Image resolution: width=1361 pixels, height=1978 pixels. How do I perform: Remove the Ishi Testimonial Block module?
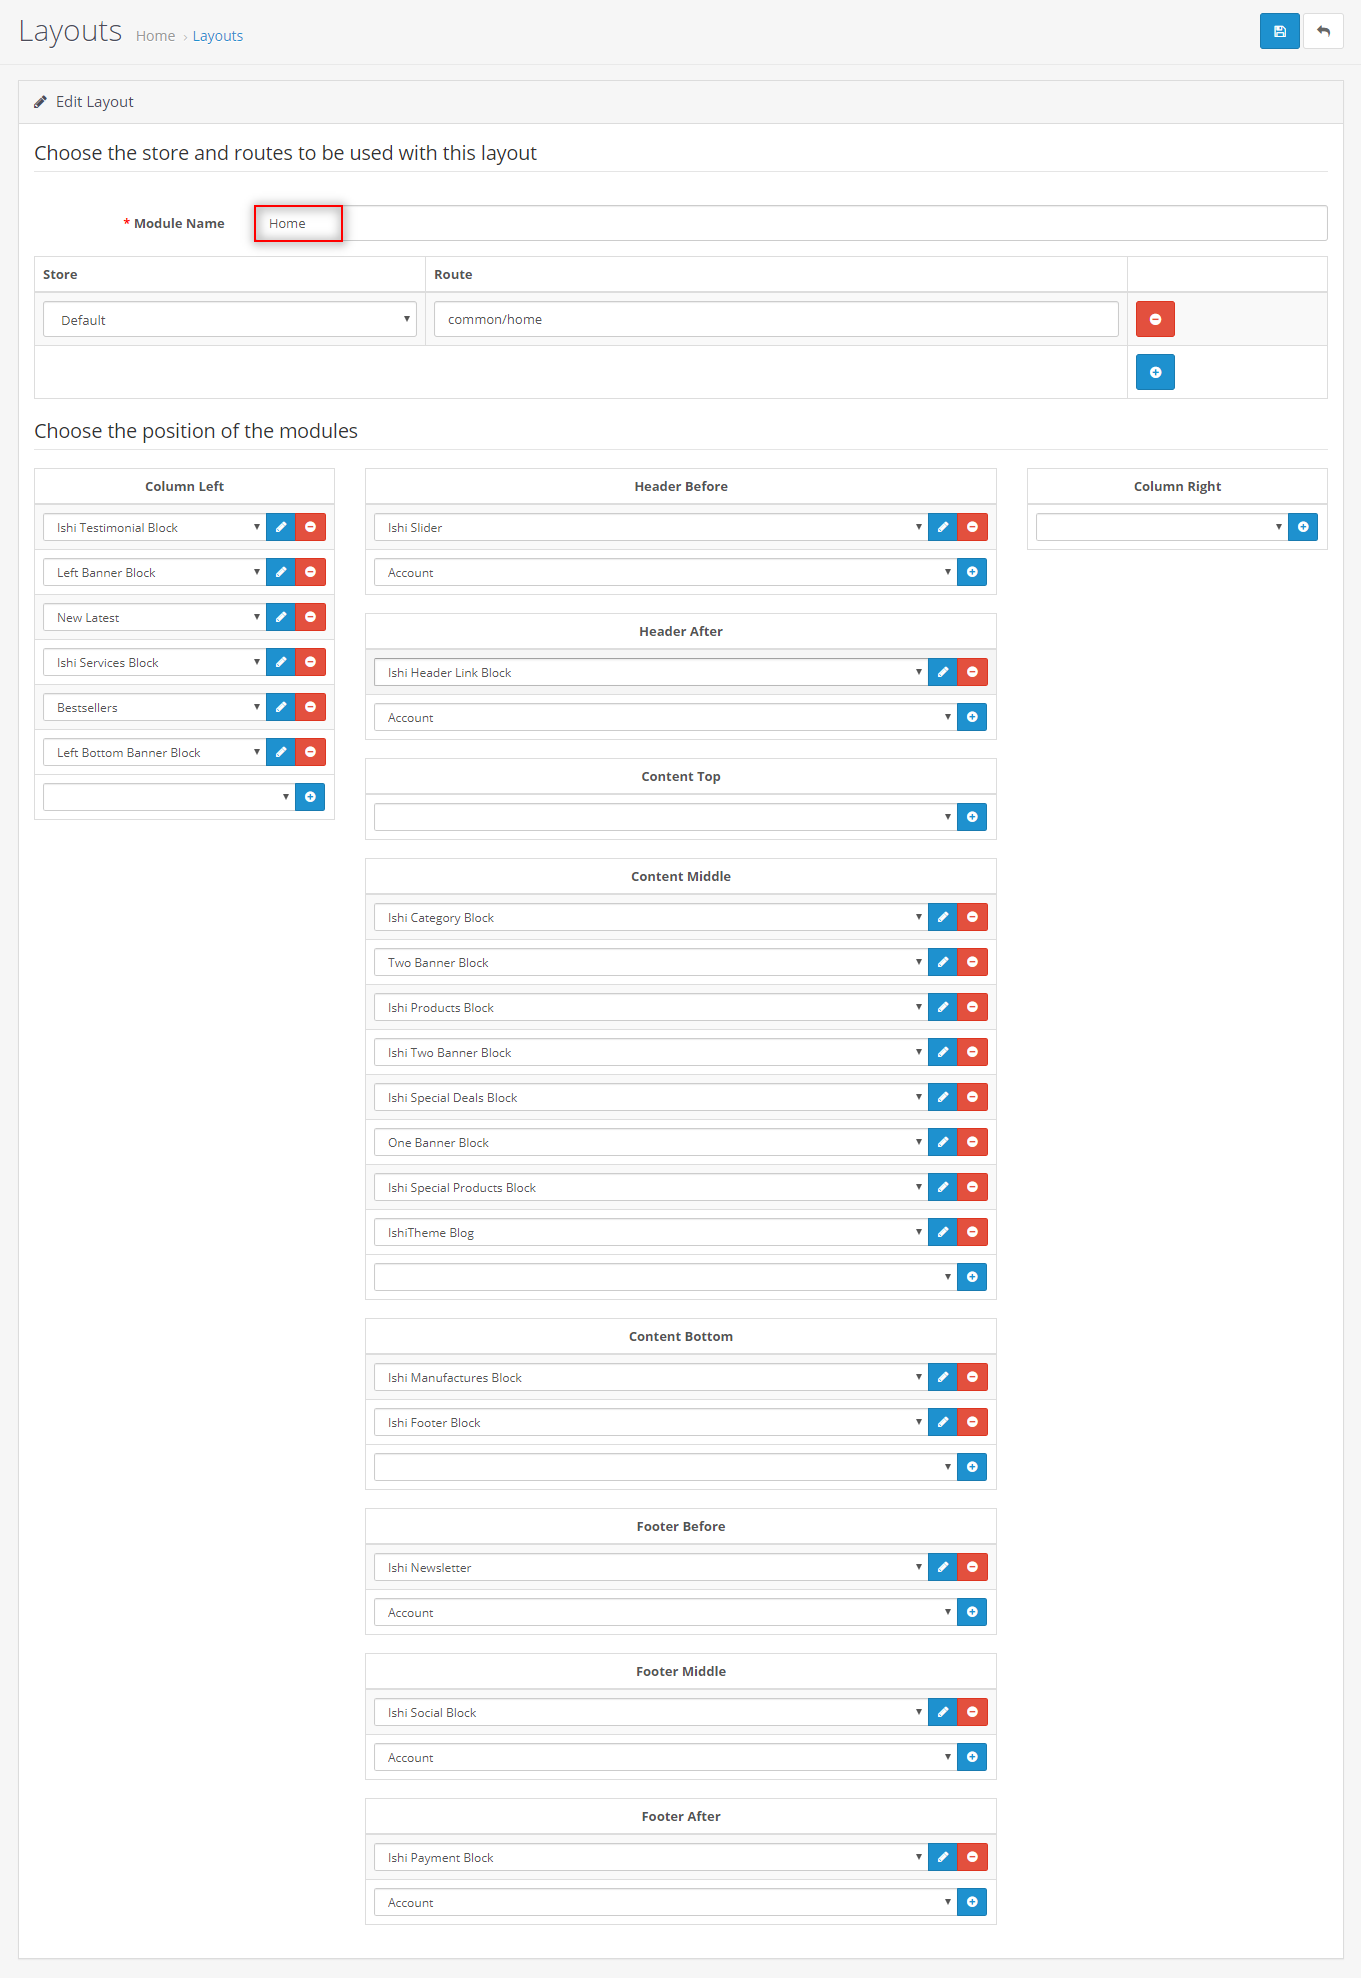coord(310,527)
